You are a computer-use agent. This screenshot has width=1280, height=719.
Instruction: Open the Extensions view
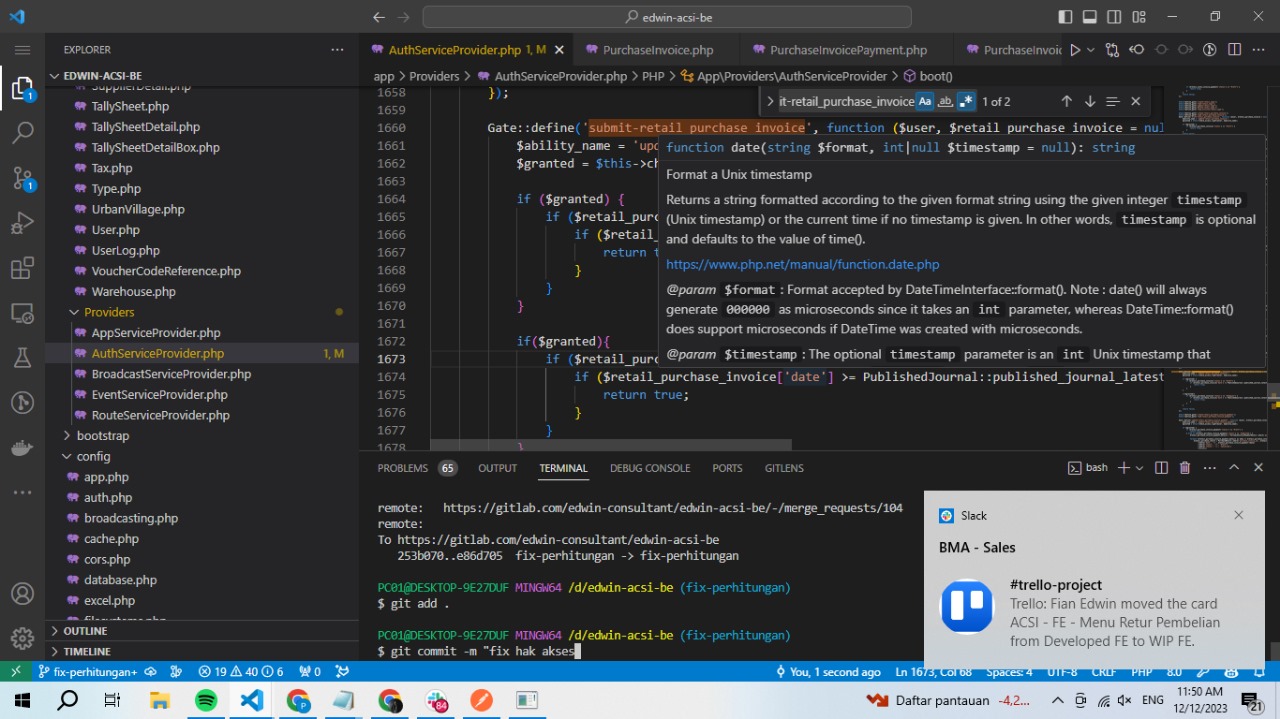pyautogui.click(x=22, y=268)
